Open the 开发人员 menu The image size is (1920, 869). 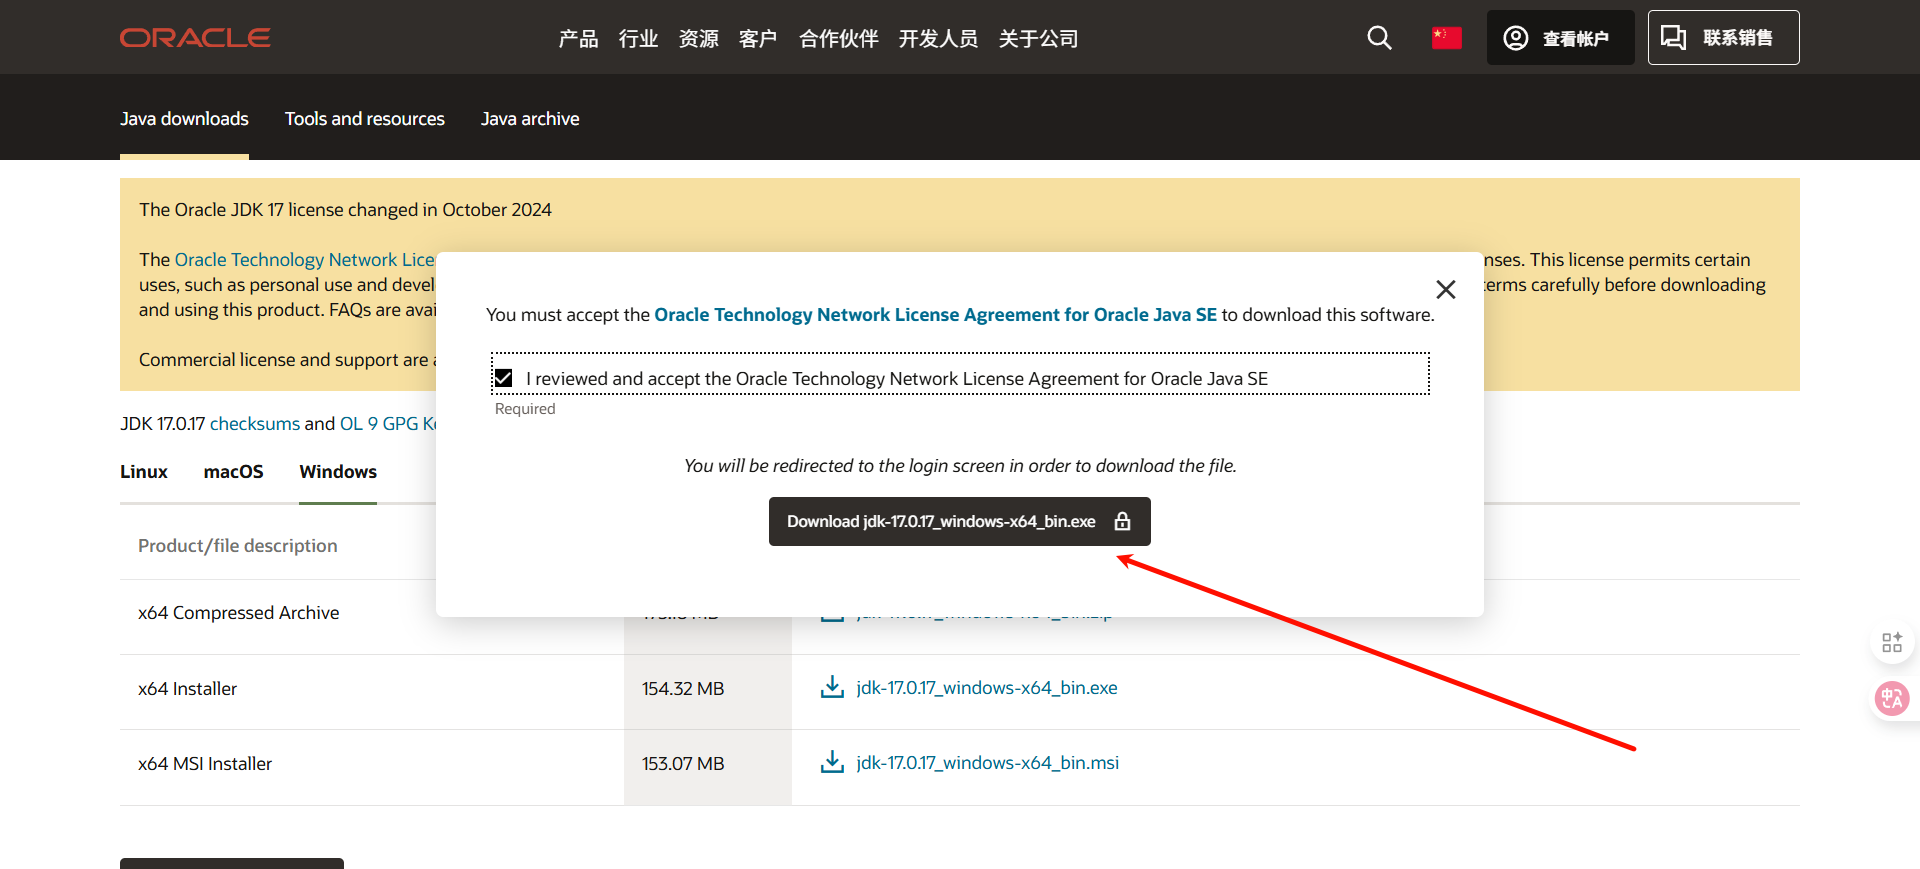tap(938, 39)
